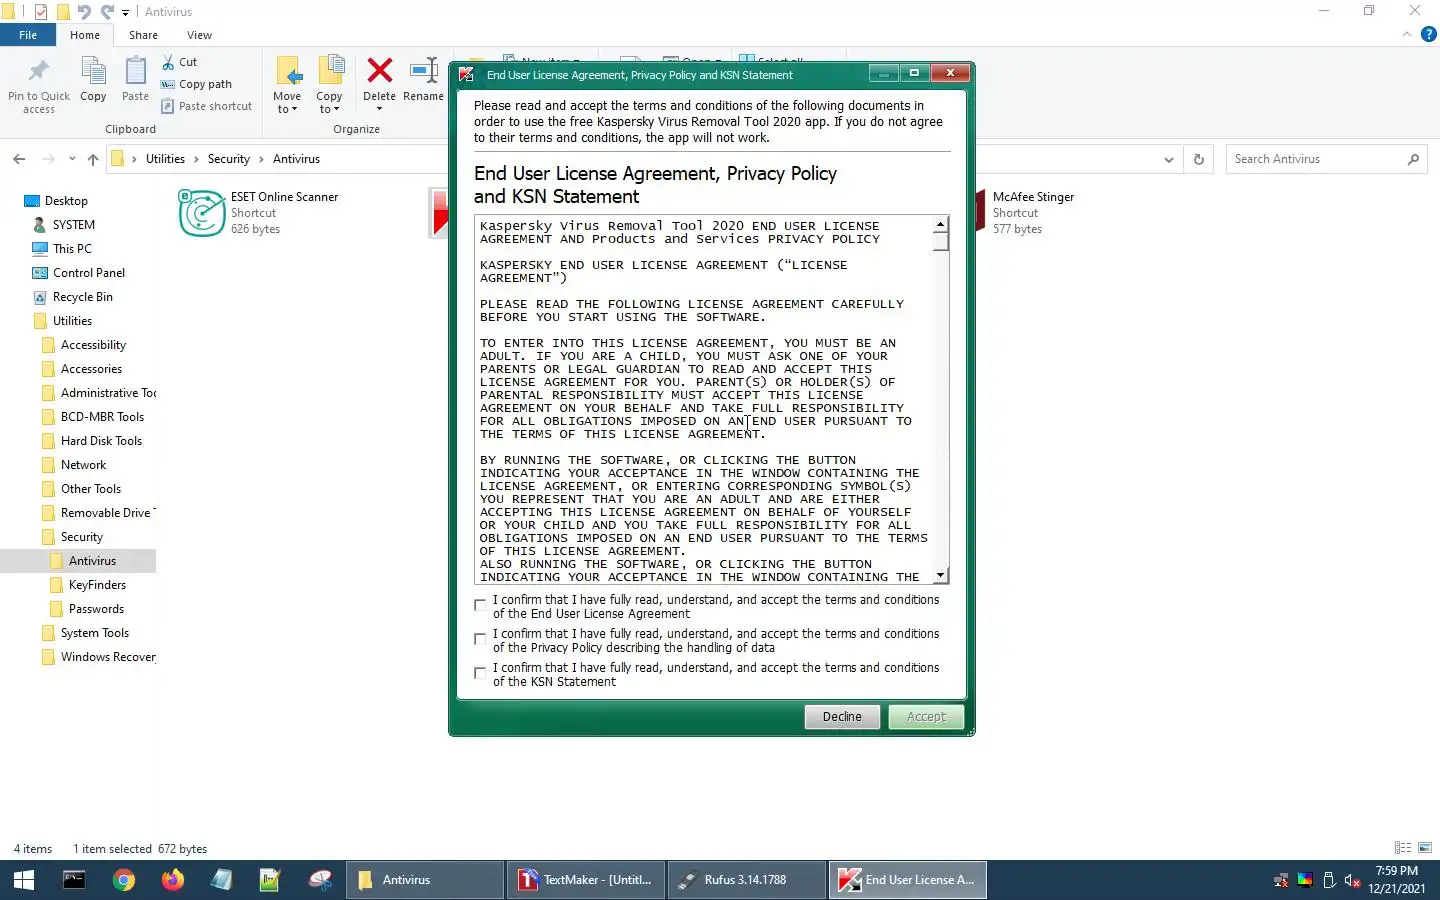The width and height of the screenshot is (1440, 900).
Task: Click Utilities in the address breadcrumb
Action: [x=165, y=159]
